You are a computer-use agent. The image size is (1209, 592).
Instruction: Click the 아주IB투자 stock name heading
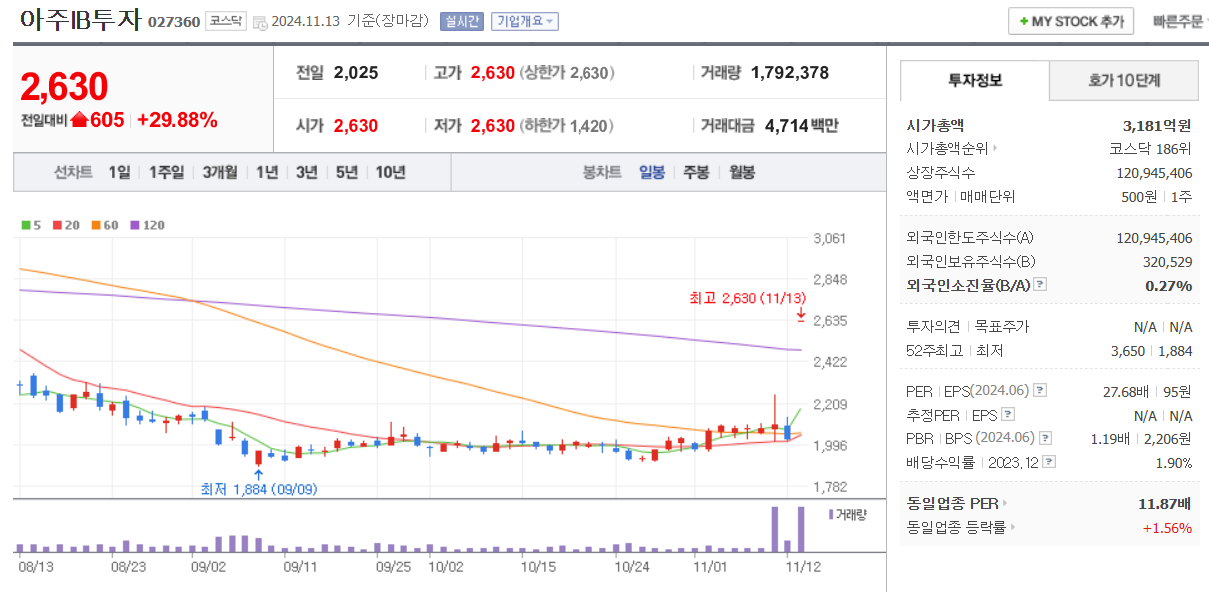click(80, 20)
